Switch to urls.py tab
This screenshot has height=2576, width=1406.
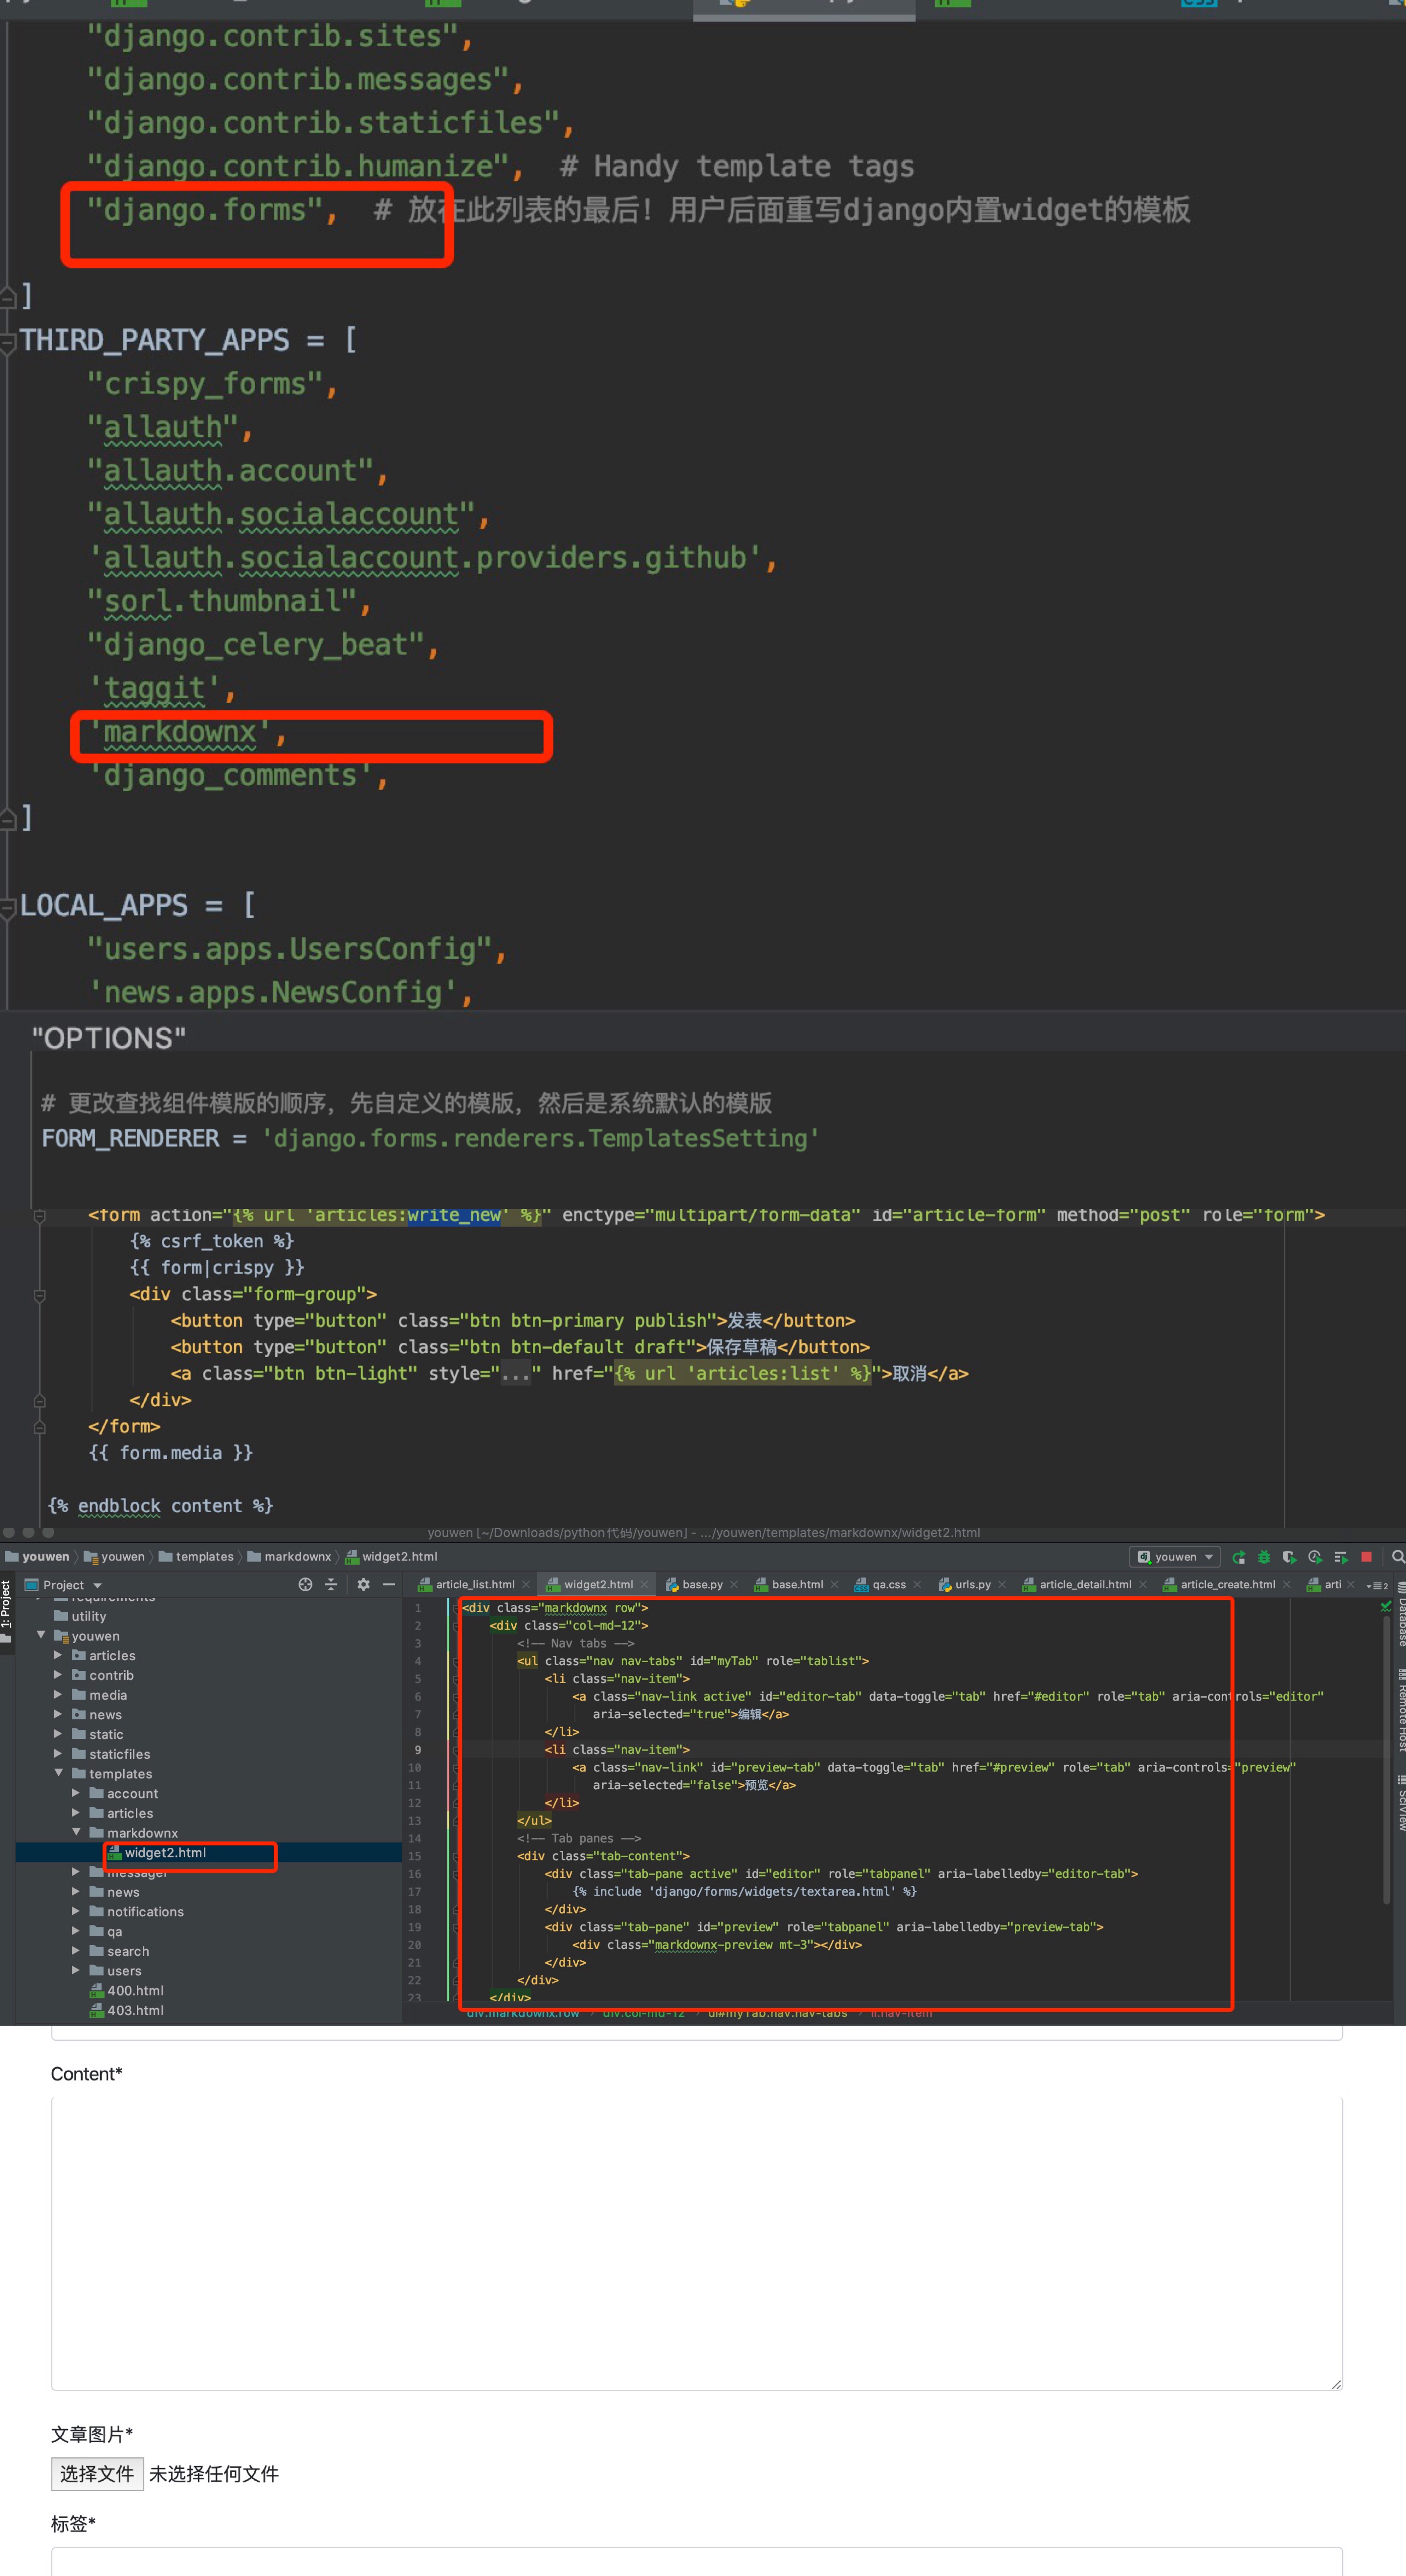point(972,1584)
